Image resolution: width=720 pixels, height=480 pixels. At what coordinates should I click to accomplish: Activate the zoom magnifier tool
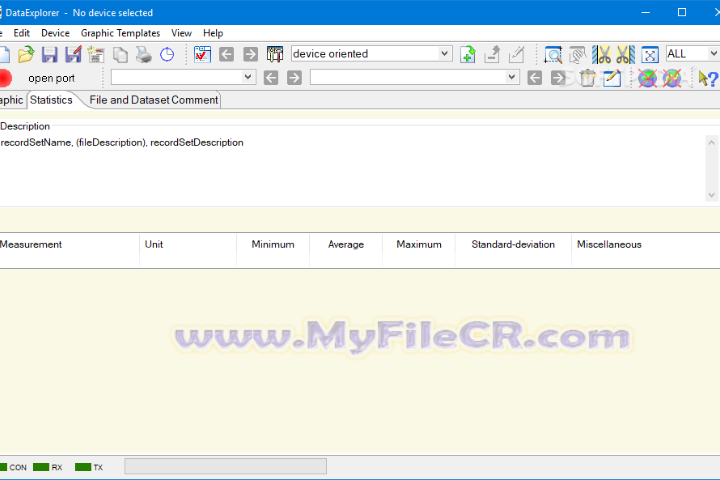coord(553,54)
